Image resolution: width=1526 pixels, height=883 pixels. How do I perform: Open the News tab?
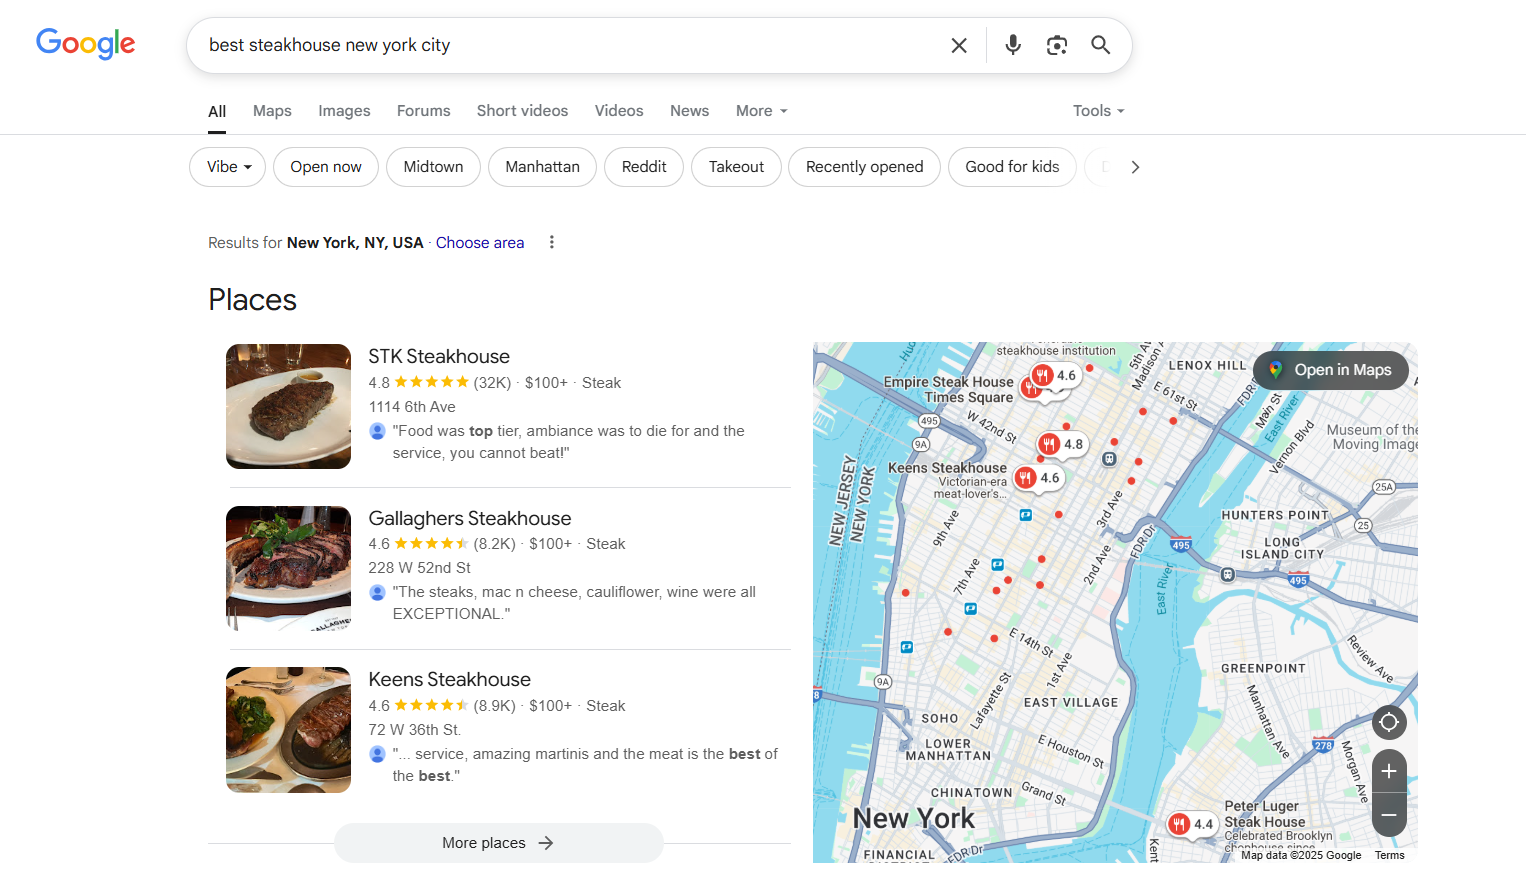tap(690, 111)
